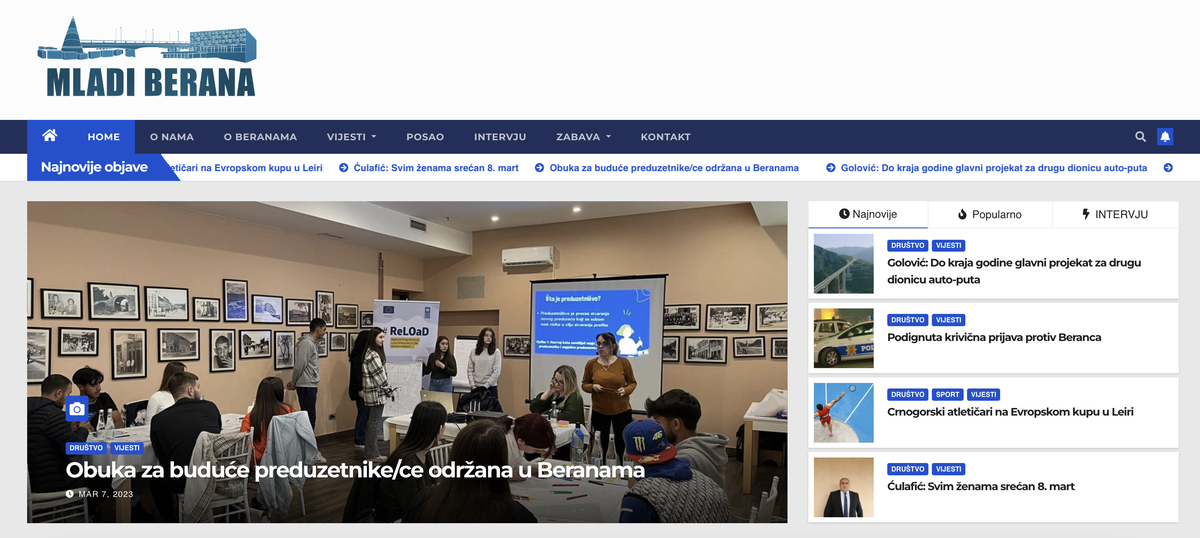Open the POSAO menu item
Screen dimensions: 1200x538
coord(425,137)
